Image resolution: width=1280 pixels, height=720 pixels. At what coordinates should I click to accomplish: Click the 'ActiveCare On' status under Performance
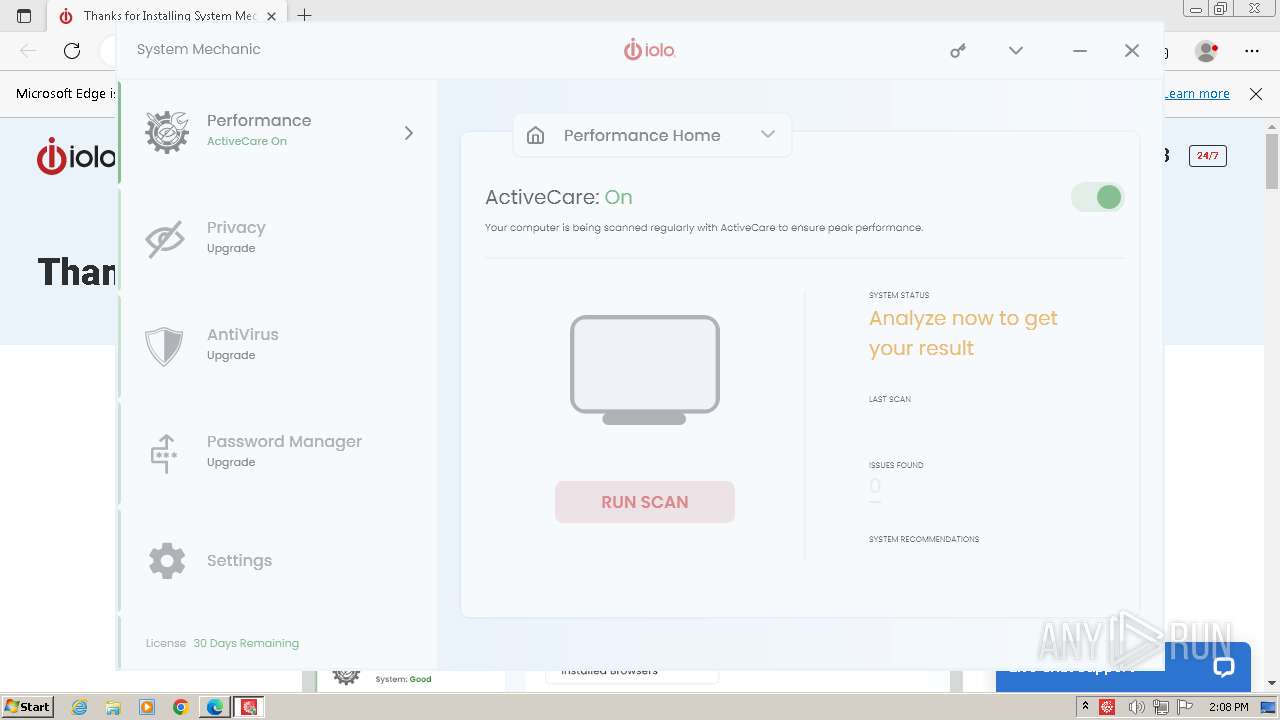click(x=247, y=141)
